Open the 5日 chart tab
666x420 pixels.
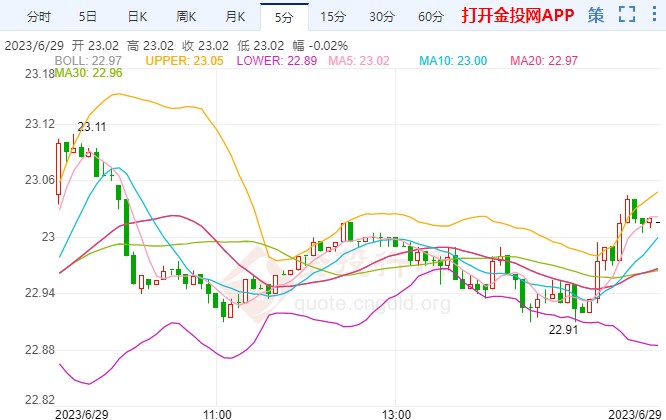pos(88,17)
